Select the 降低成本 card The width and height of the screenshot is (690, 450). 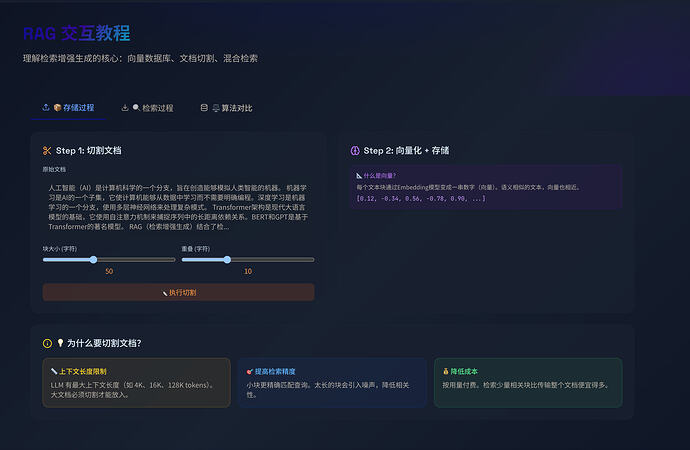(x=528, y=383)
